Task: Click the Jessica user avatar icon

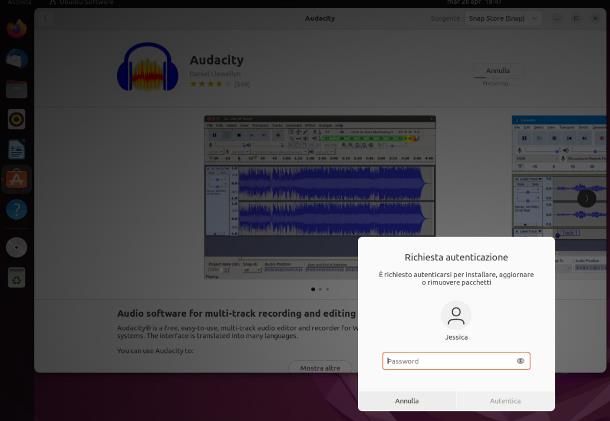Action: [456, 316]
